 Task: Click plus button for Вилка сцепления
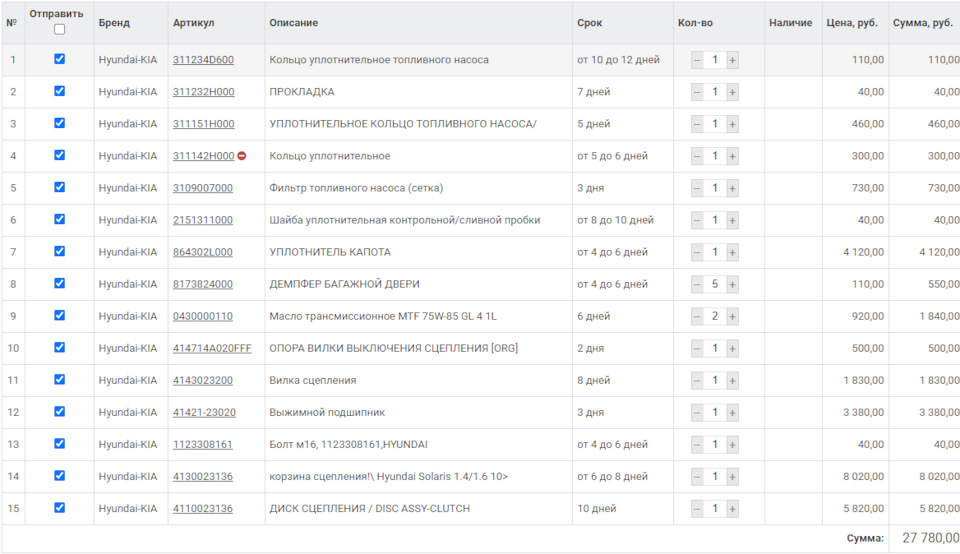click(x=732, y=380)
